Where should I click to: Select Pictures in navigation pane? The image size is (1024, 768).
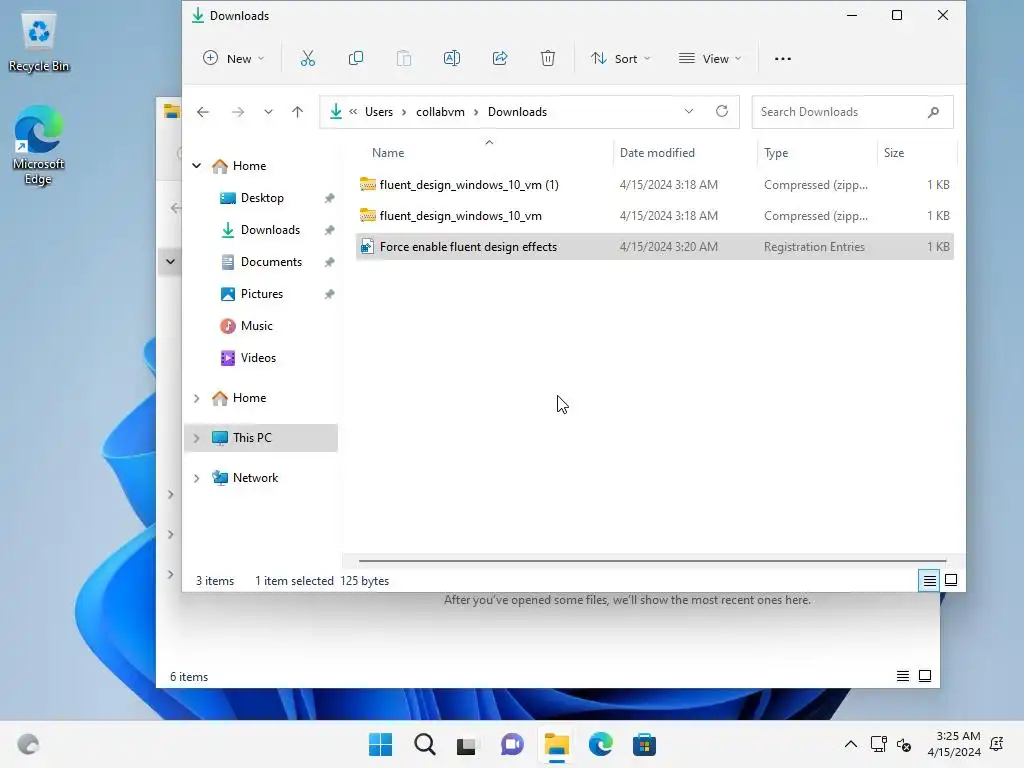pyautogui.click(x=262, y=294)
